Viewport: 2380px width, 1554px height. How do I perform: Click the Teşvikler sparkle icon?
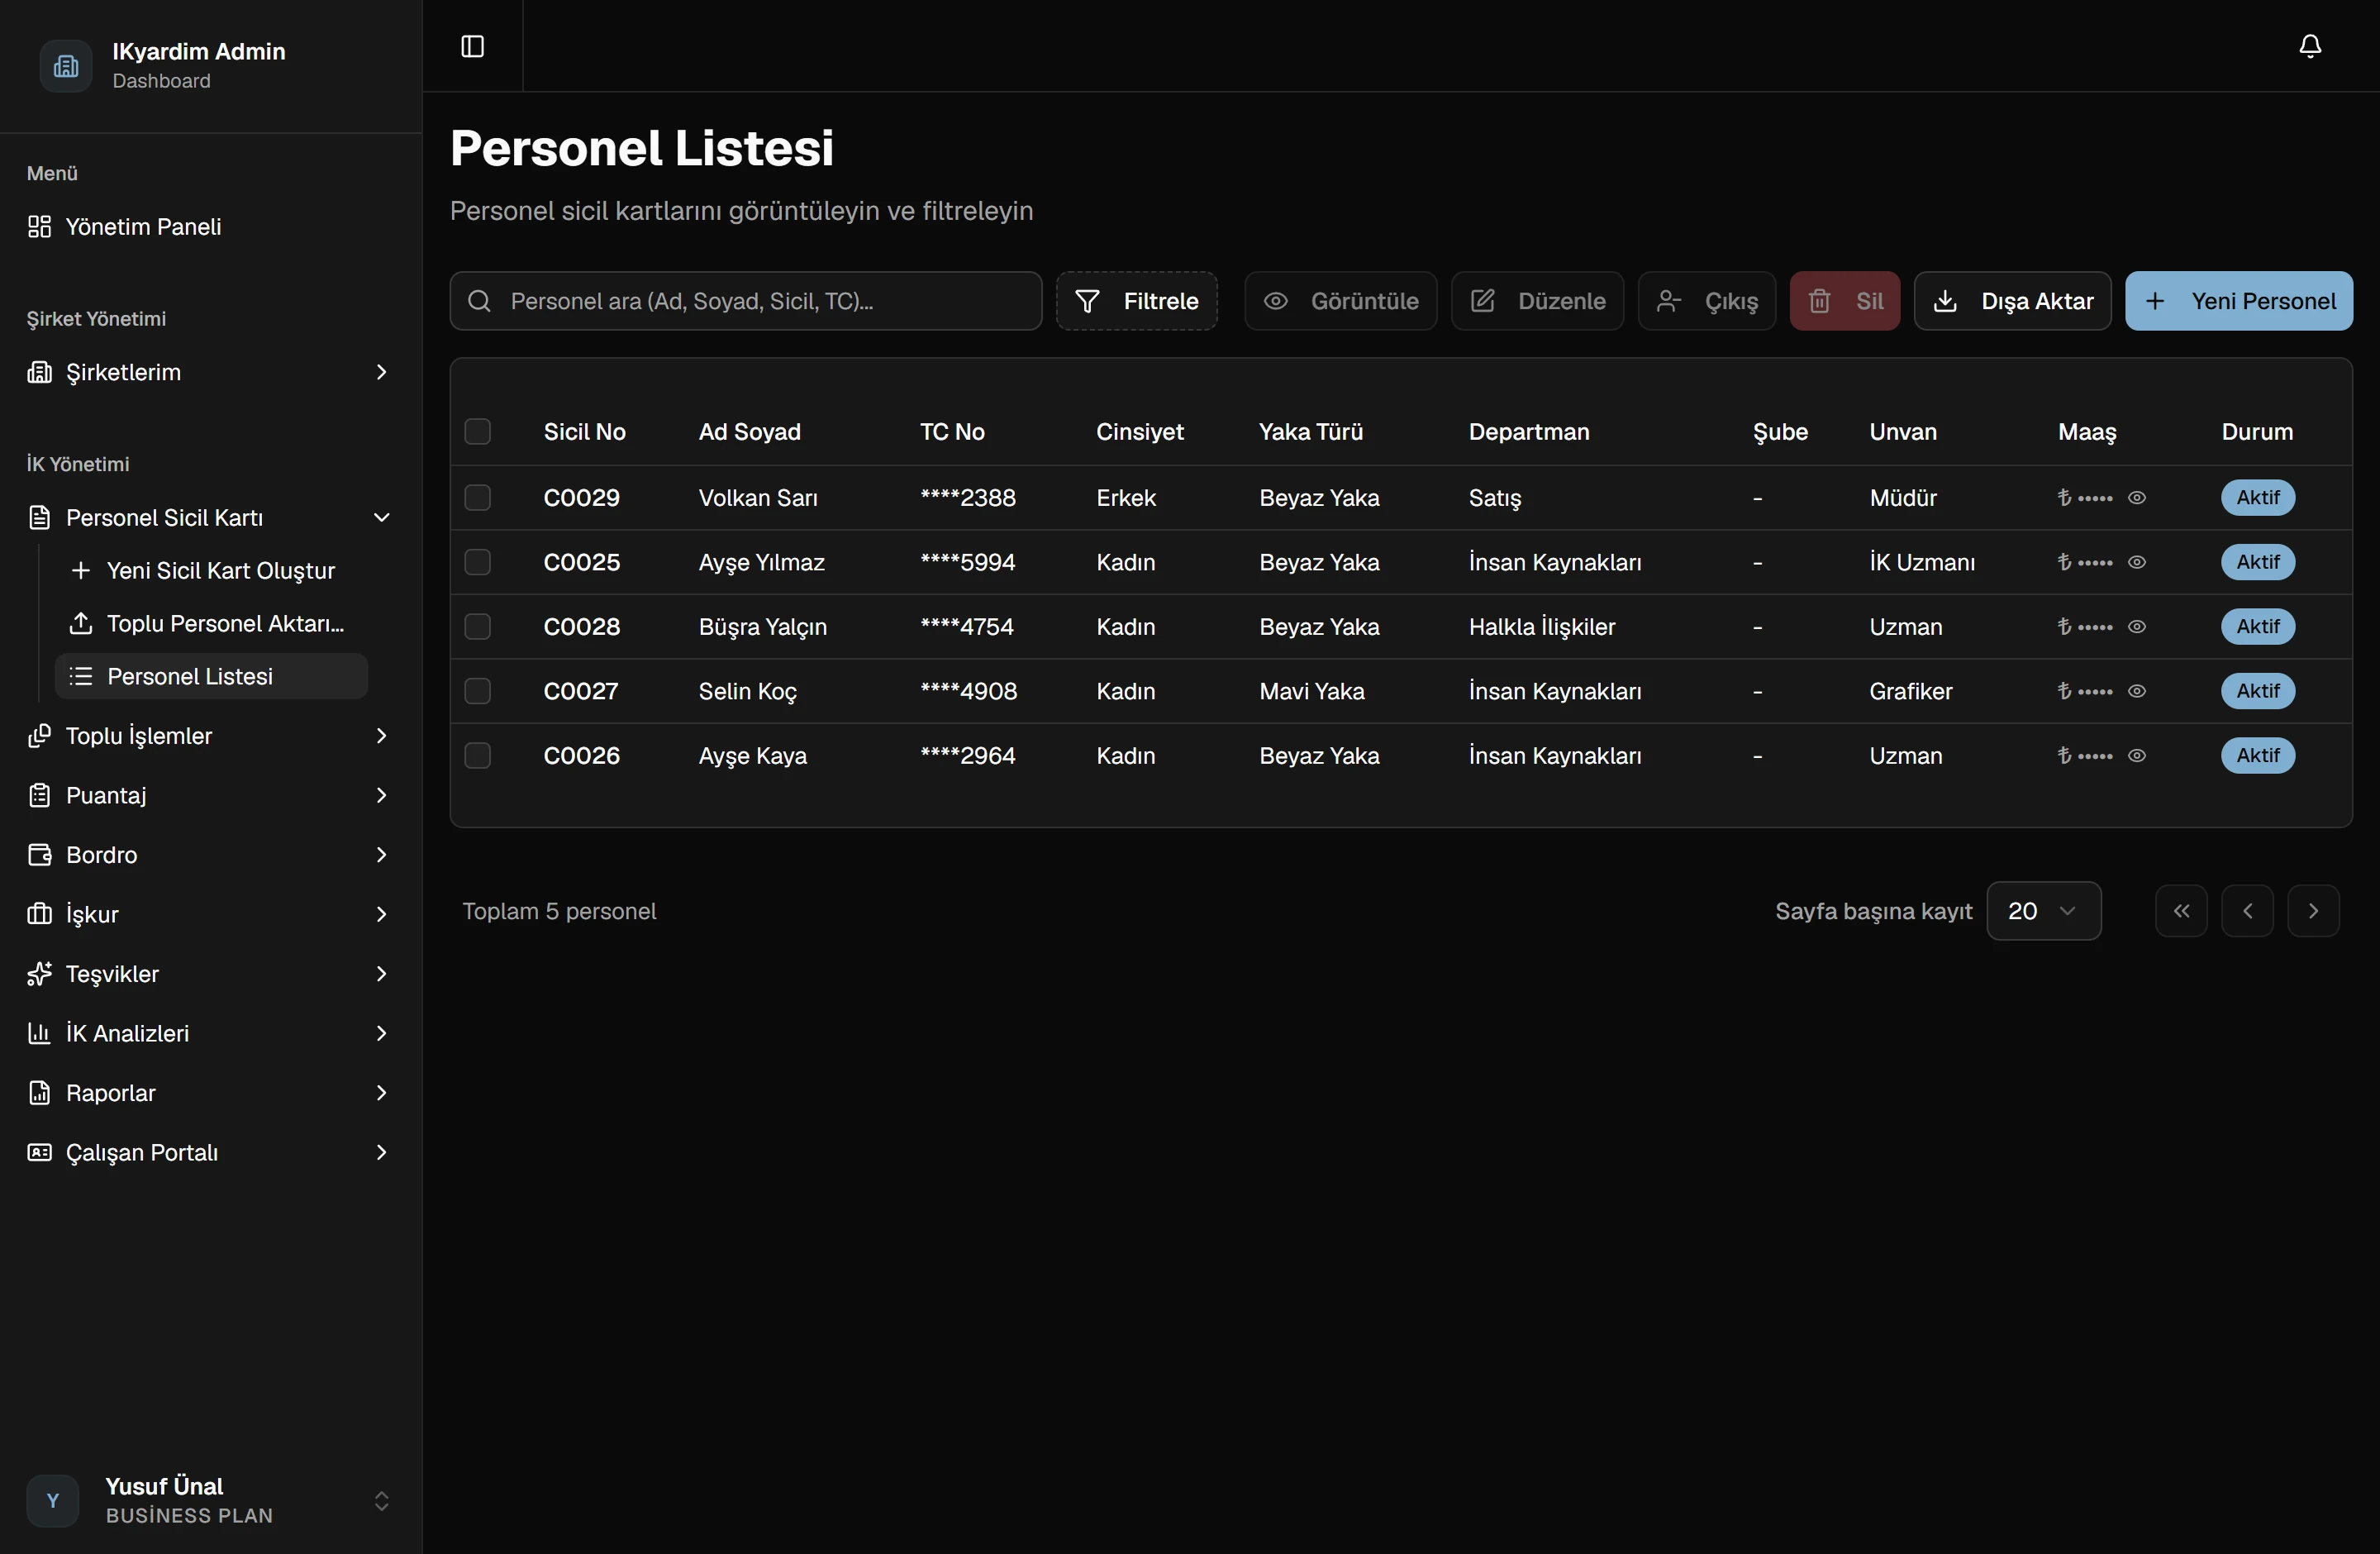(x=39, y=974)
